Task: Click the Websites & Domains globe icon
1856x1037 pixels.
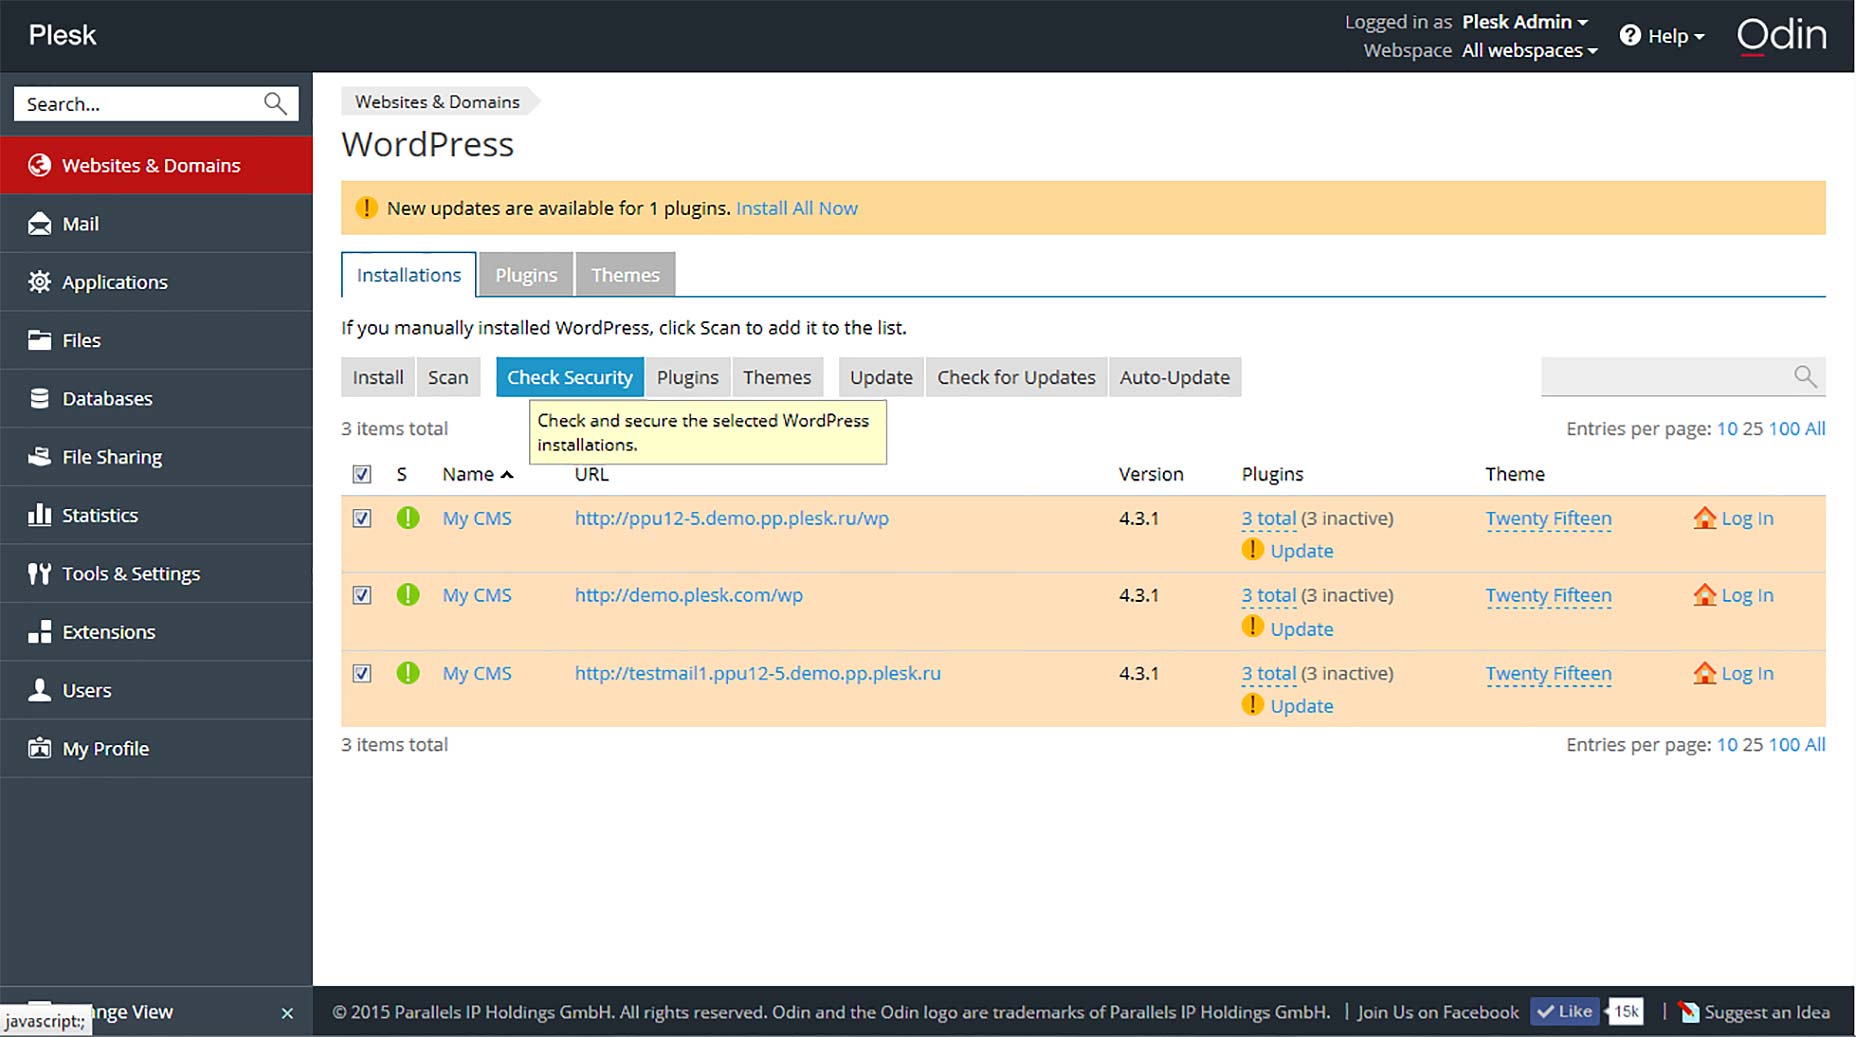Action: click(x=39, y=165)
